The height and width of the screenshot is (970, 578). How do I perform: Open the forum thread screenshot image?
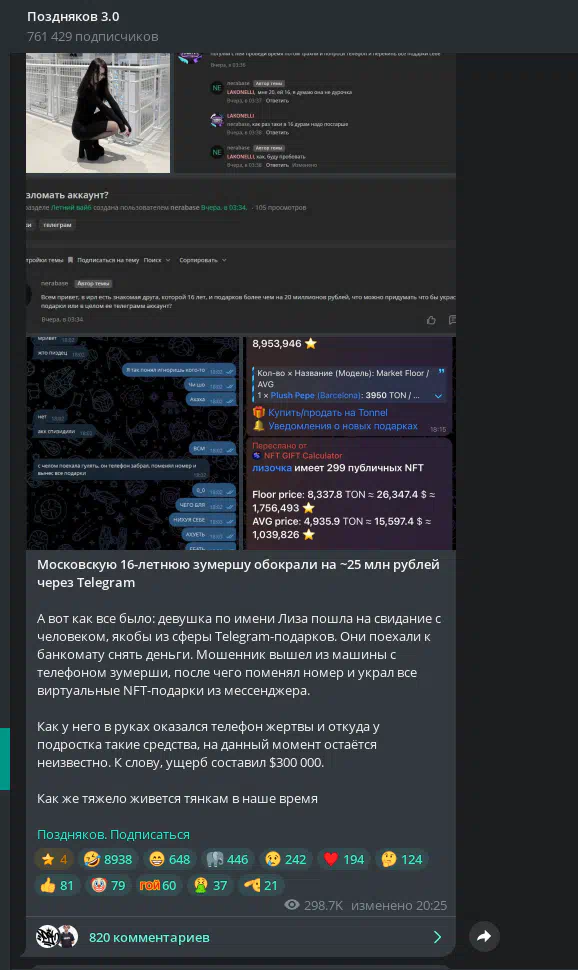pyautogui.click(x=241, y=254)
